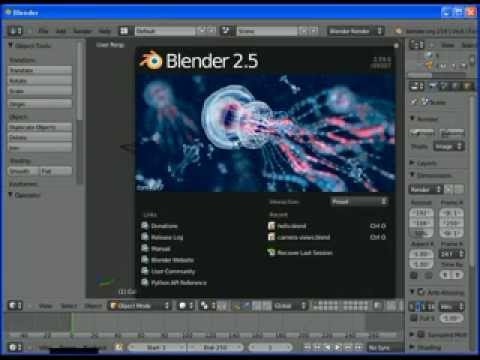Open the Render menu

pos(82,31)
